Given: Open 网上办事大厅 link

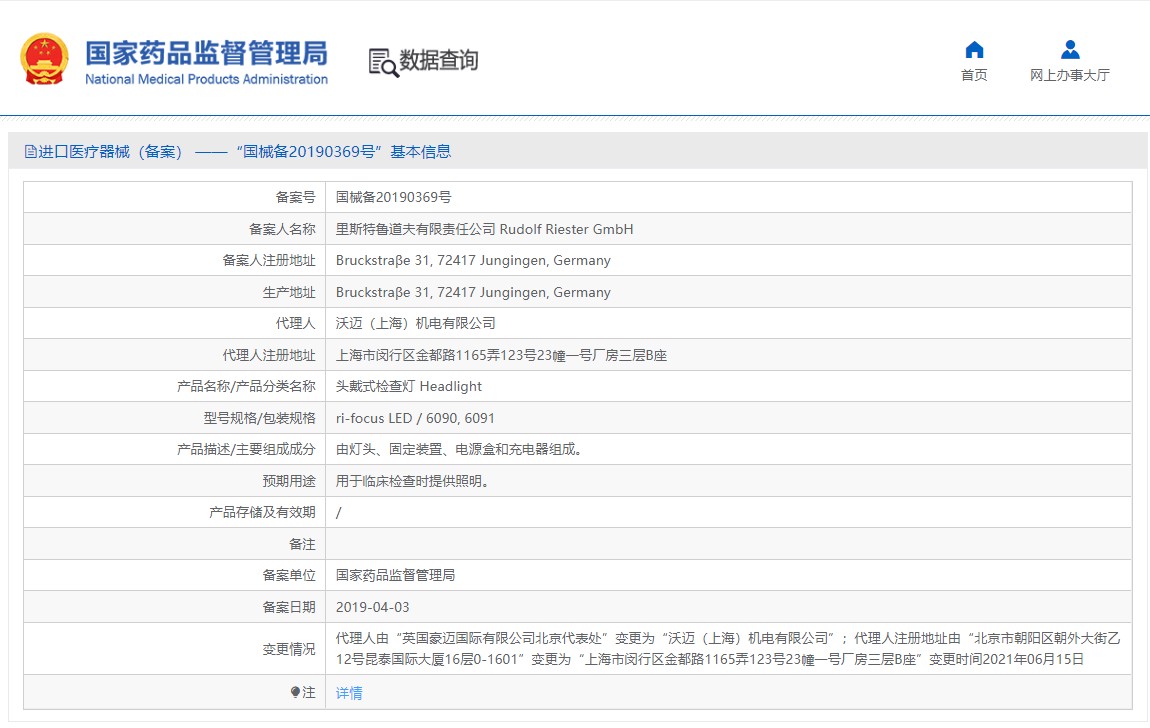Looking at the screenshot, I should (x=1069, y=75).
